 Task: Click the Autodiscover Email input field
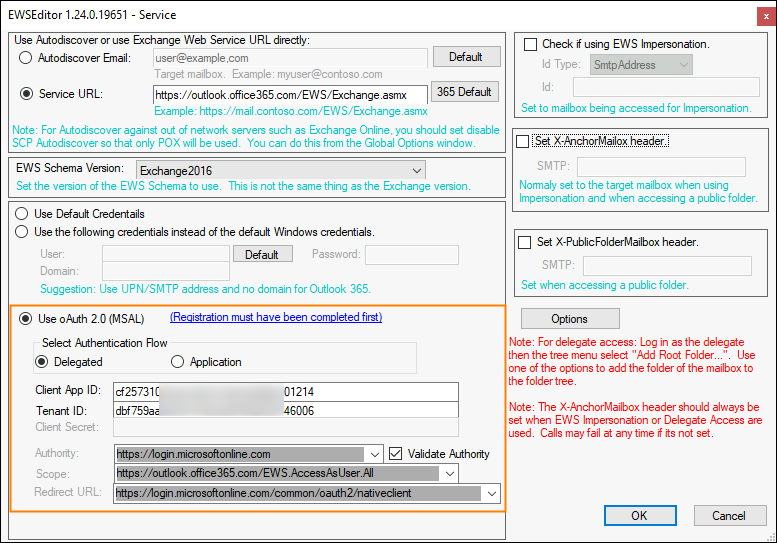click(x=290, y=58)
